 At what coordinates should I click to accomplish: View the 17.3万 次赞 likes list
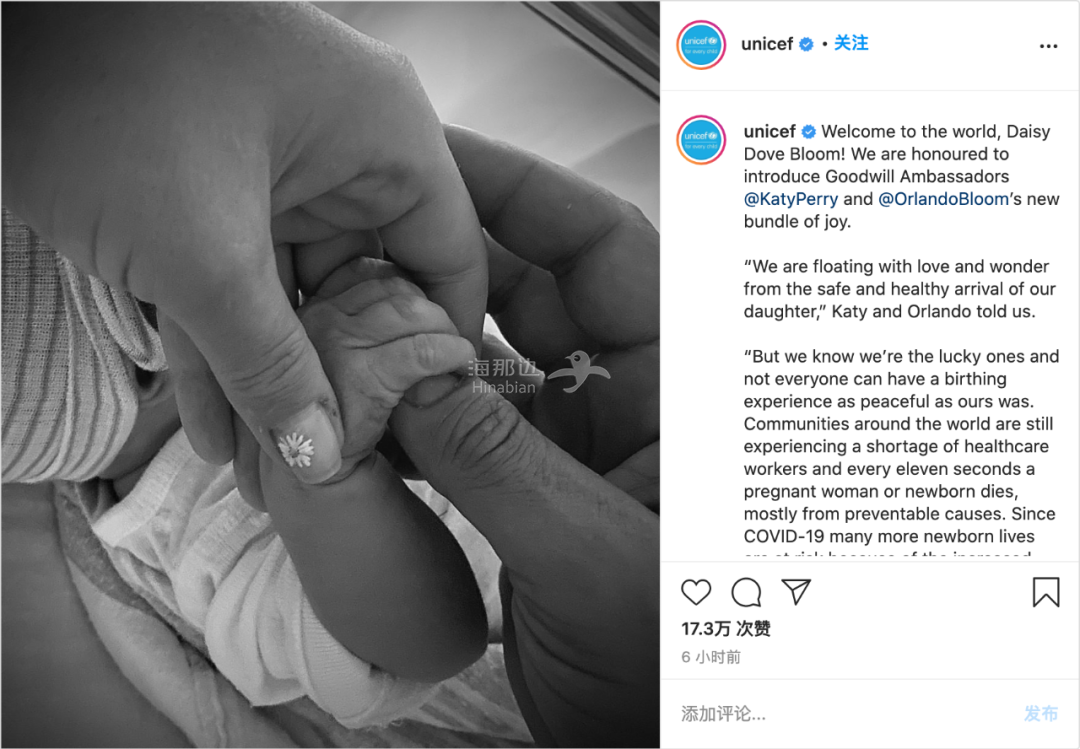coord(726,628)
